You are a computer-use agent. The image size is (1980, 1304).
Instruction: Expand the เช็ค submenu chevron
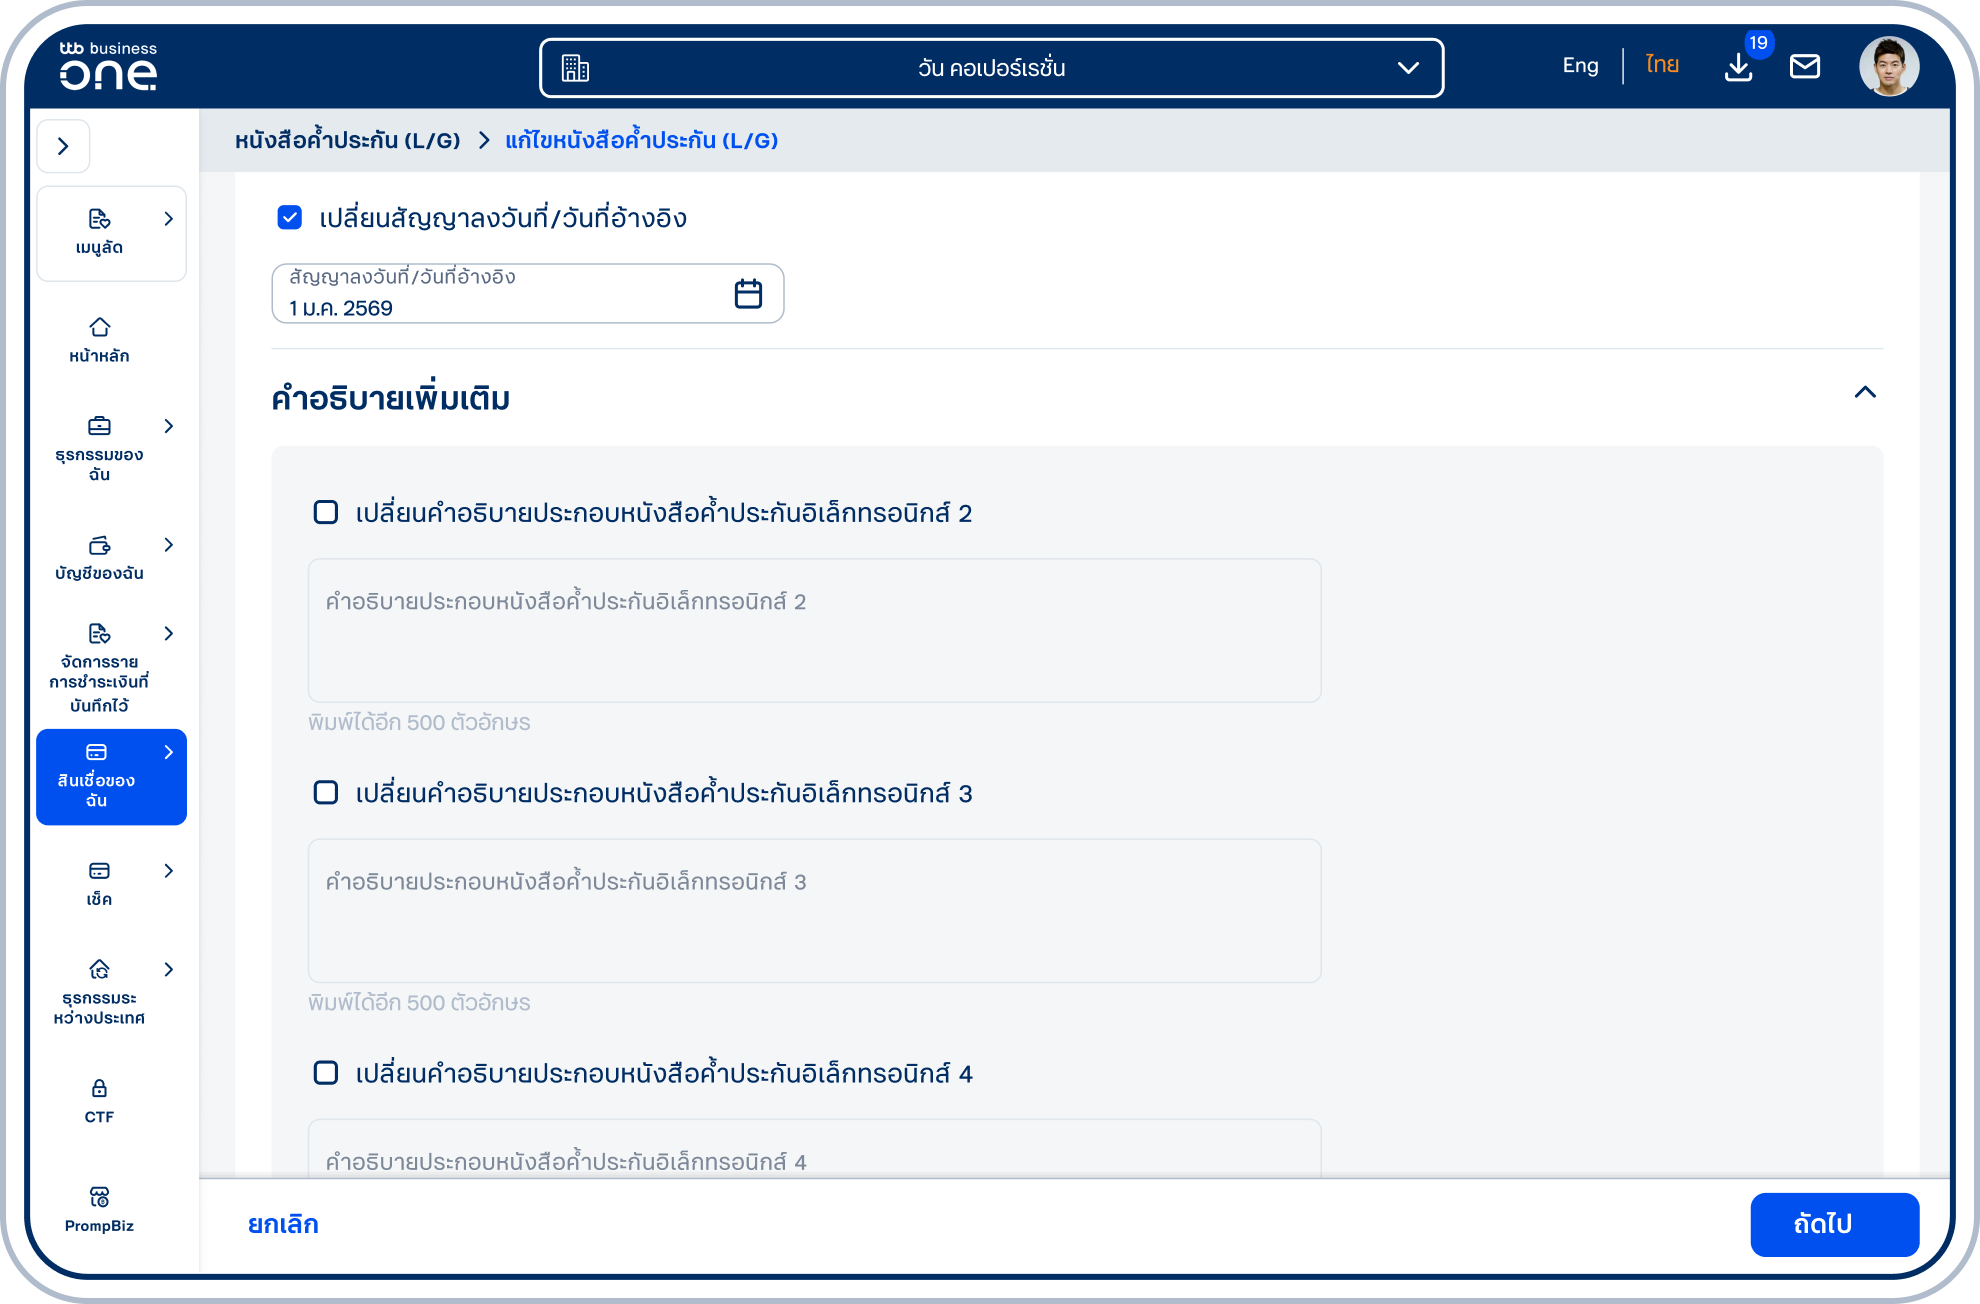point(168,871)
